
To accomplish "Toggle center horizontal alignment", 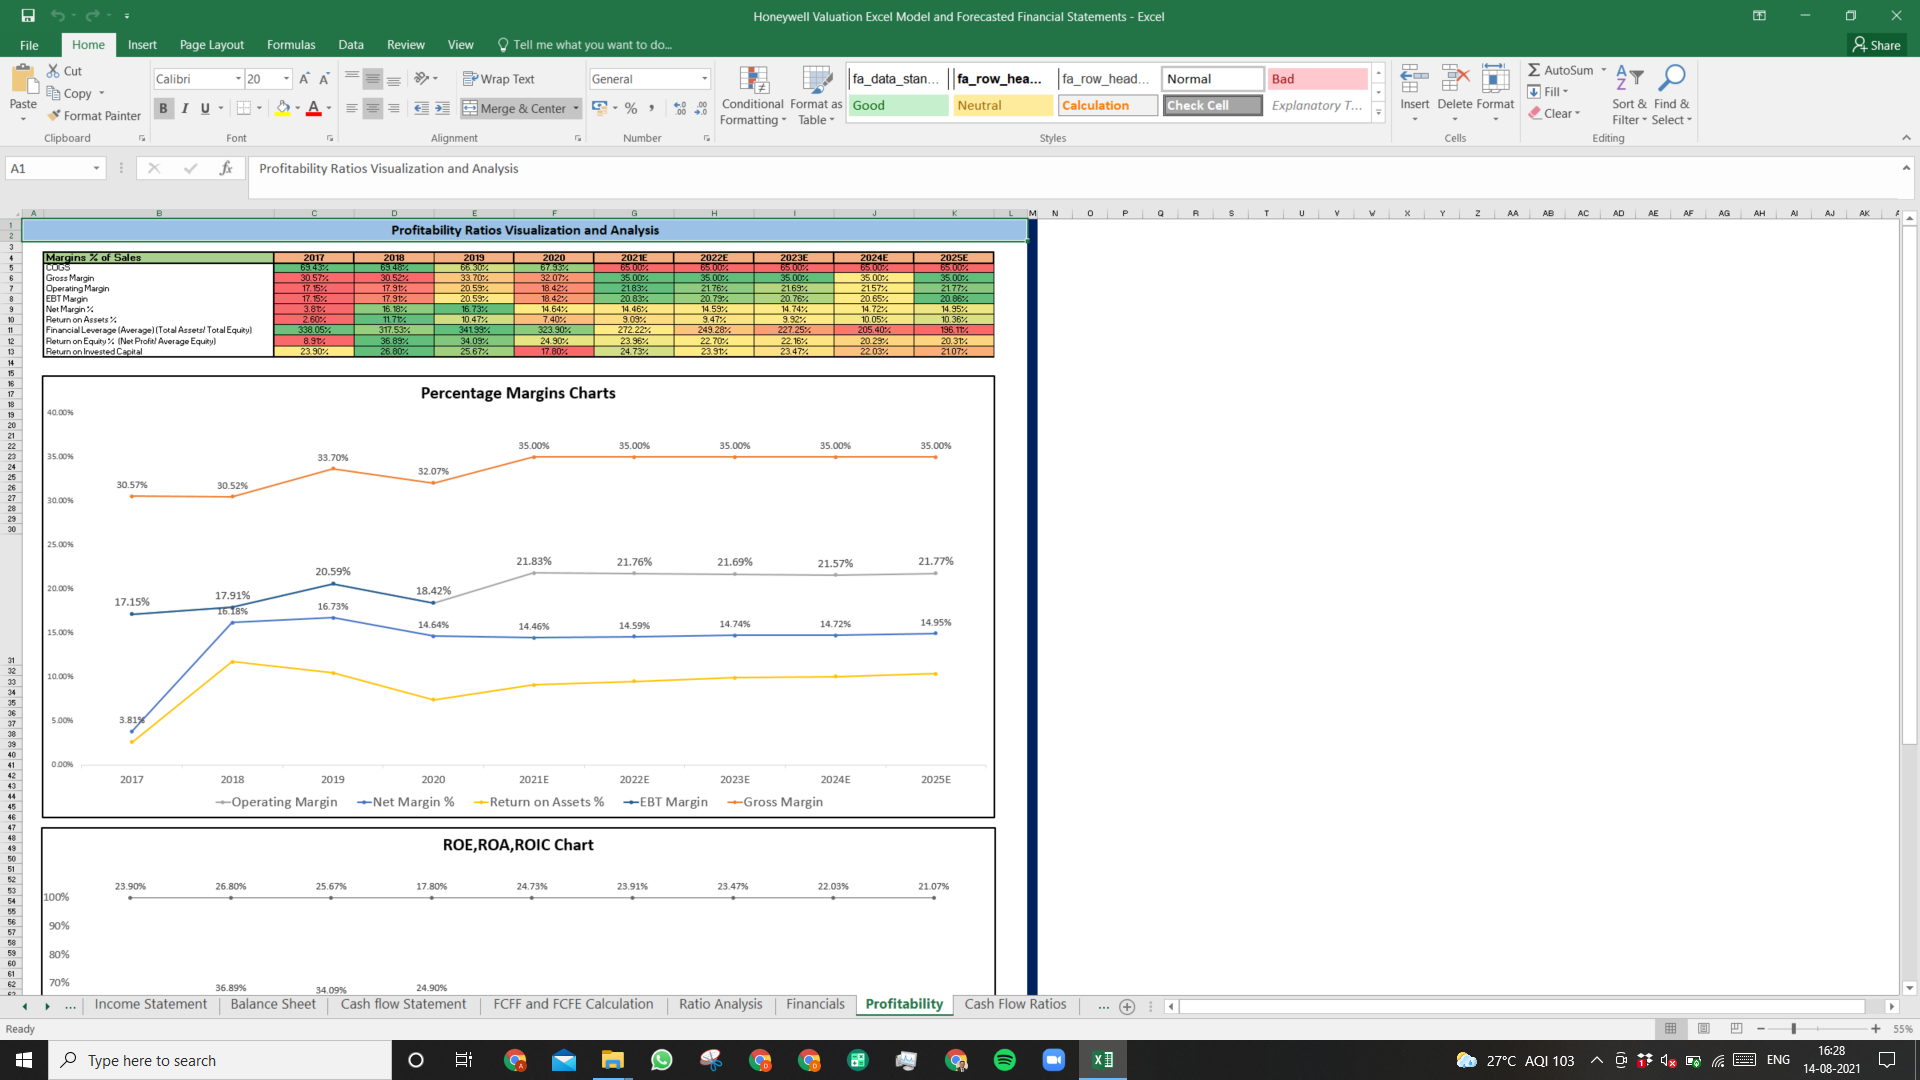I will tap(372, 108).
